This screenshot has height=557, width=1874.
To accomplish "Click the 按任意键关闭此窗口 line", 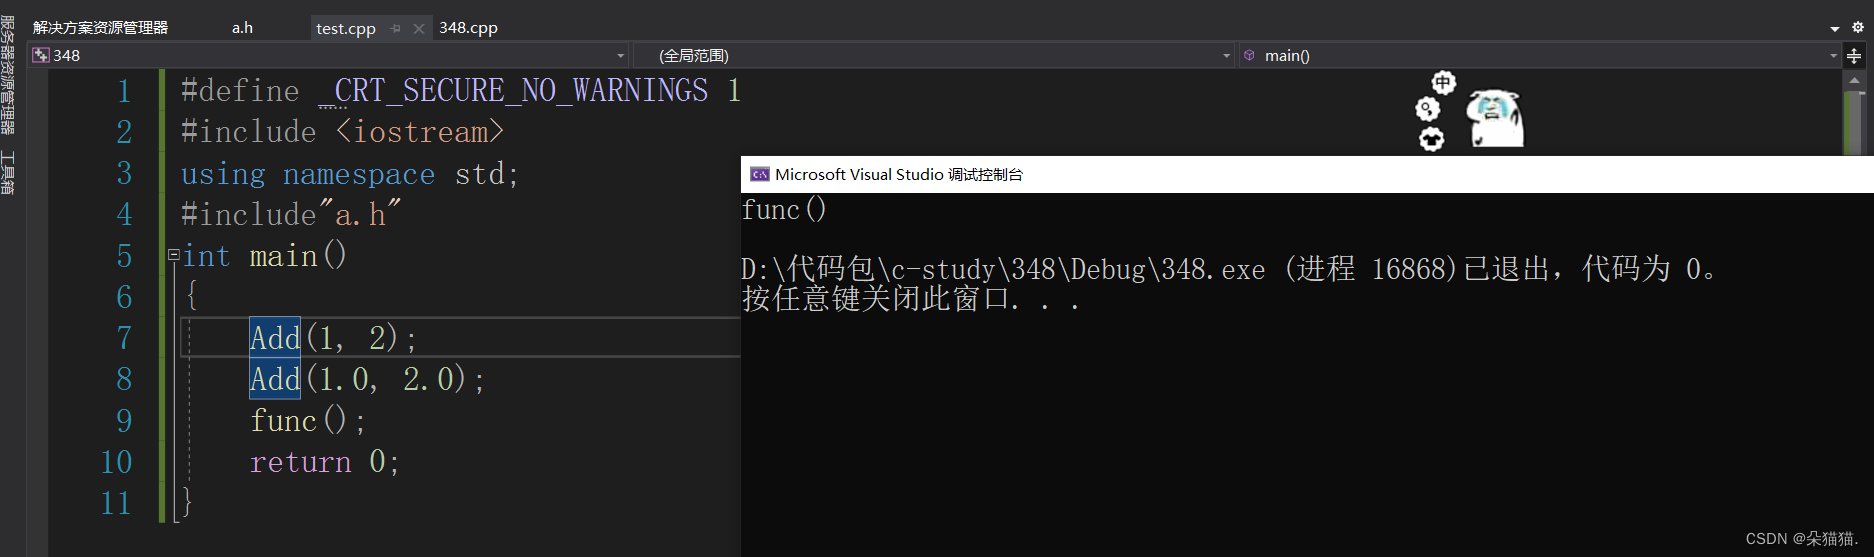I will (x=911, y=298).
